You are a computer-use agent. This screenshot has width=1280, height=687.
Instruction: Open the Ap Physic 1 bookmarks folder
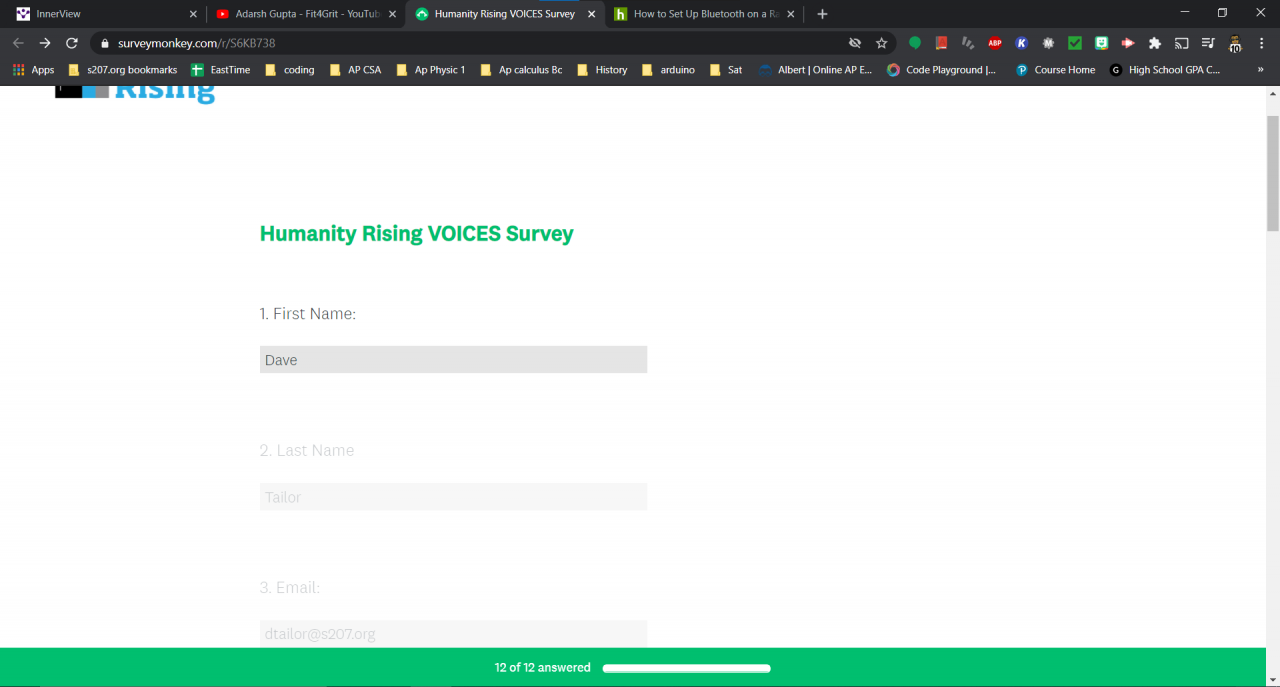(x=431, y=70)
